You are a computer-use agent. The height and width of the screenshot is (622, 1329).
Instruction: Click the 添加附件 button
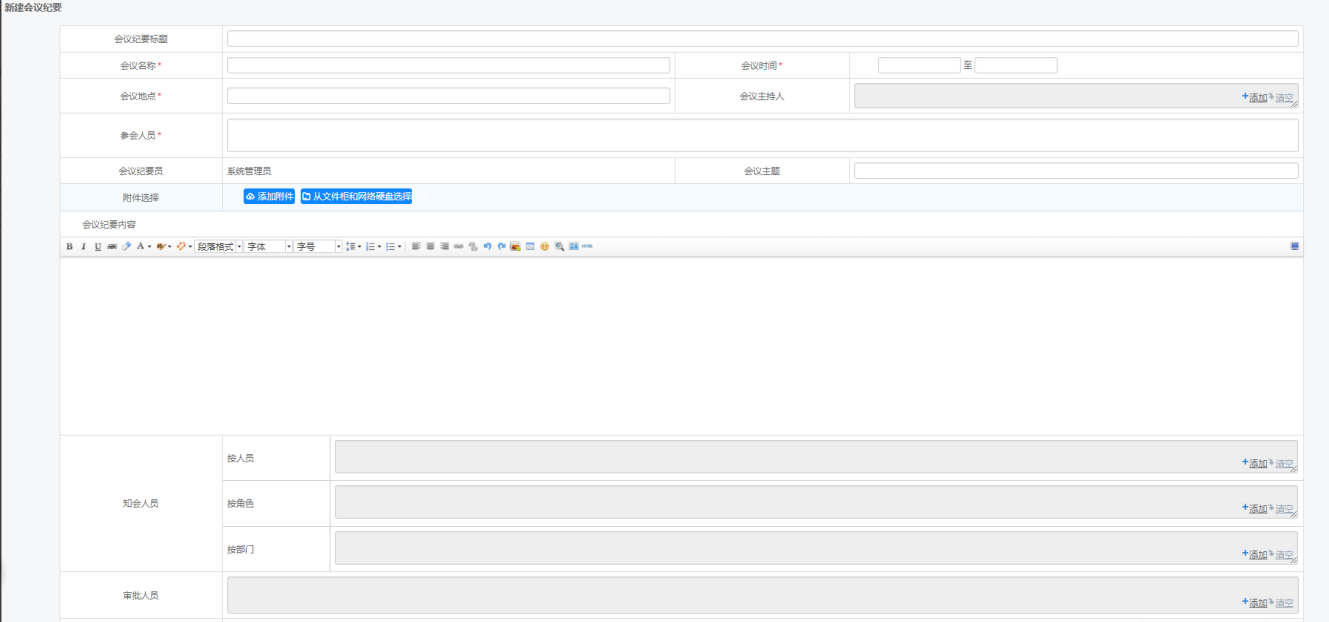click(x=269, y=197)
